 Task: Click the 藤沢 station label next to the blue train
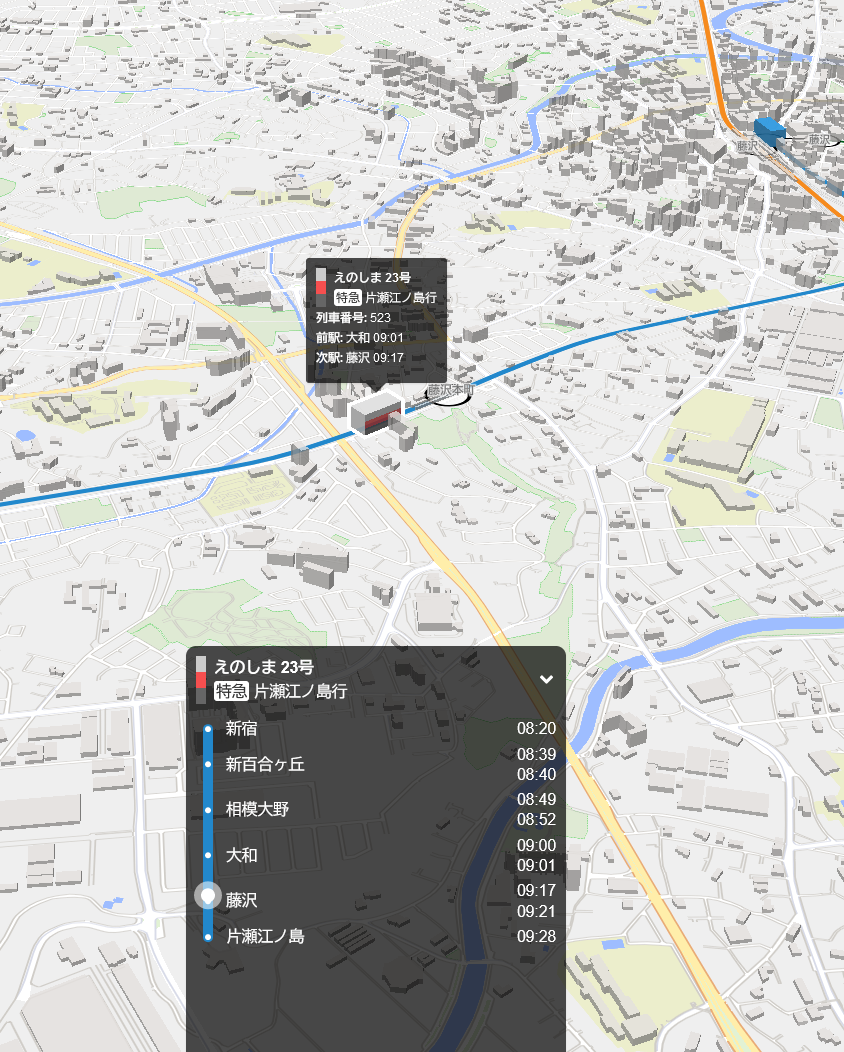(x=746, y=146)
